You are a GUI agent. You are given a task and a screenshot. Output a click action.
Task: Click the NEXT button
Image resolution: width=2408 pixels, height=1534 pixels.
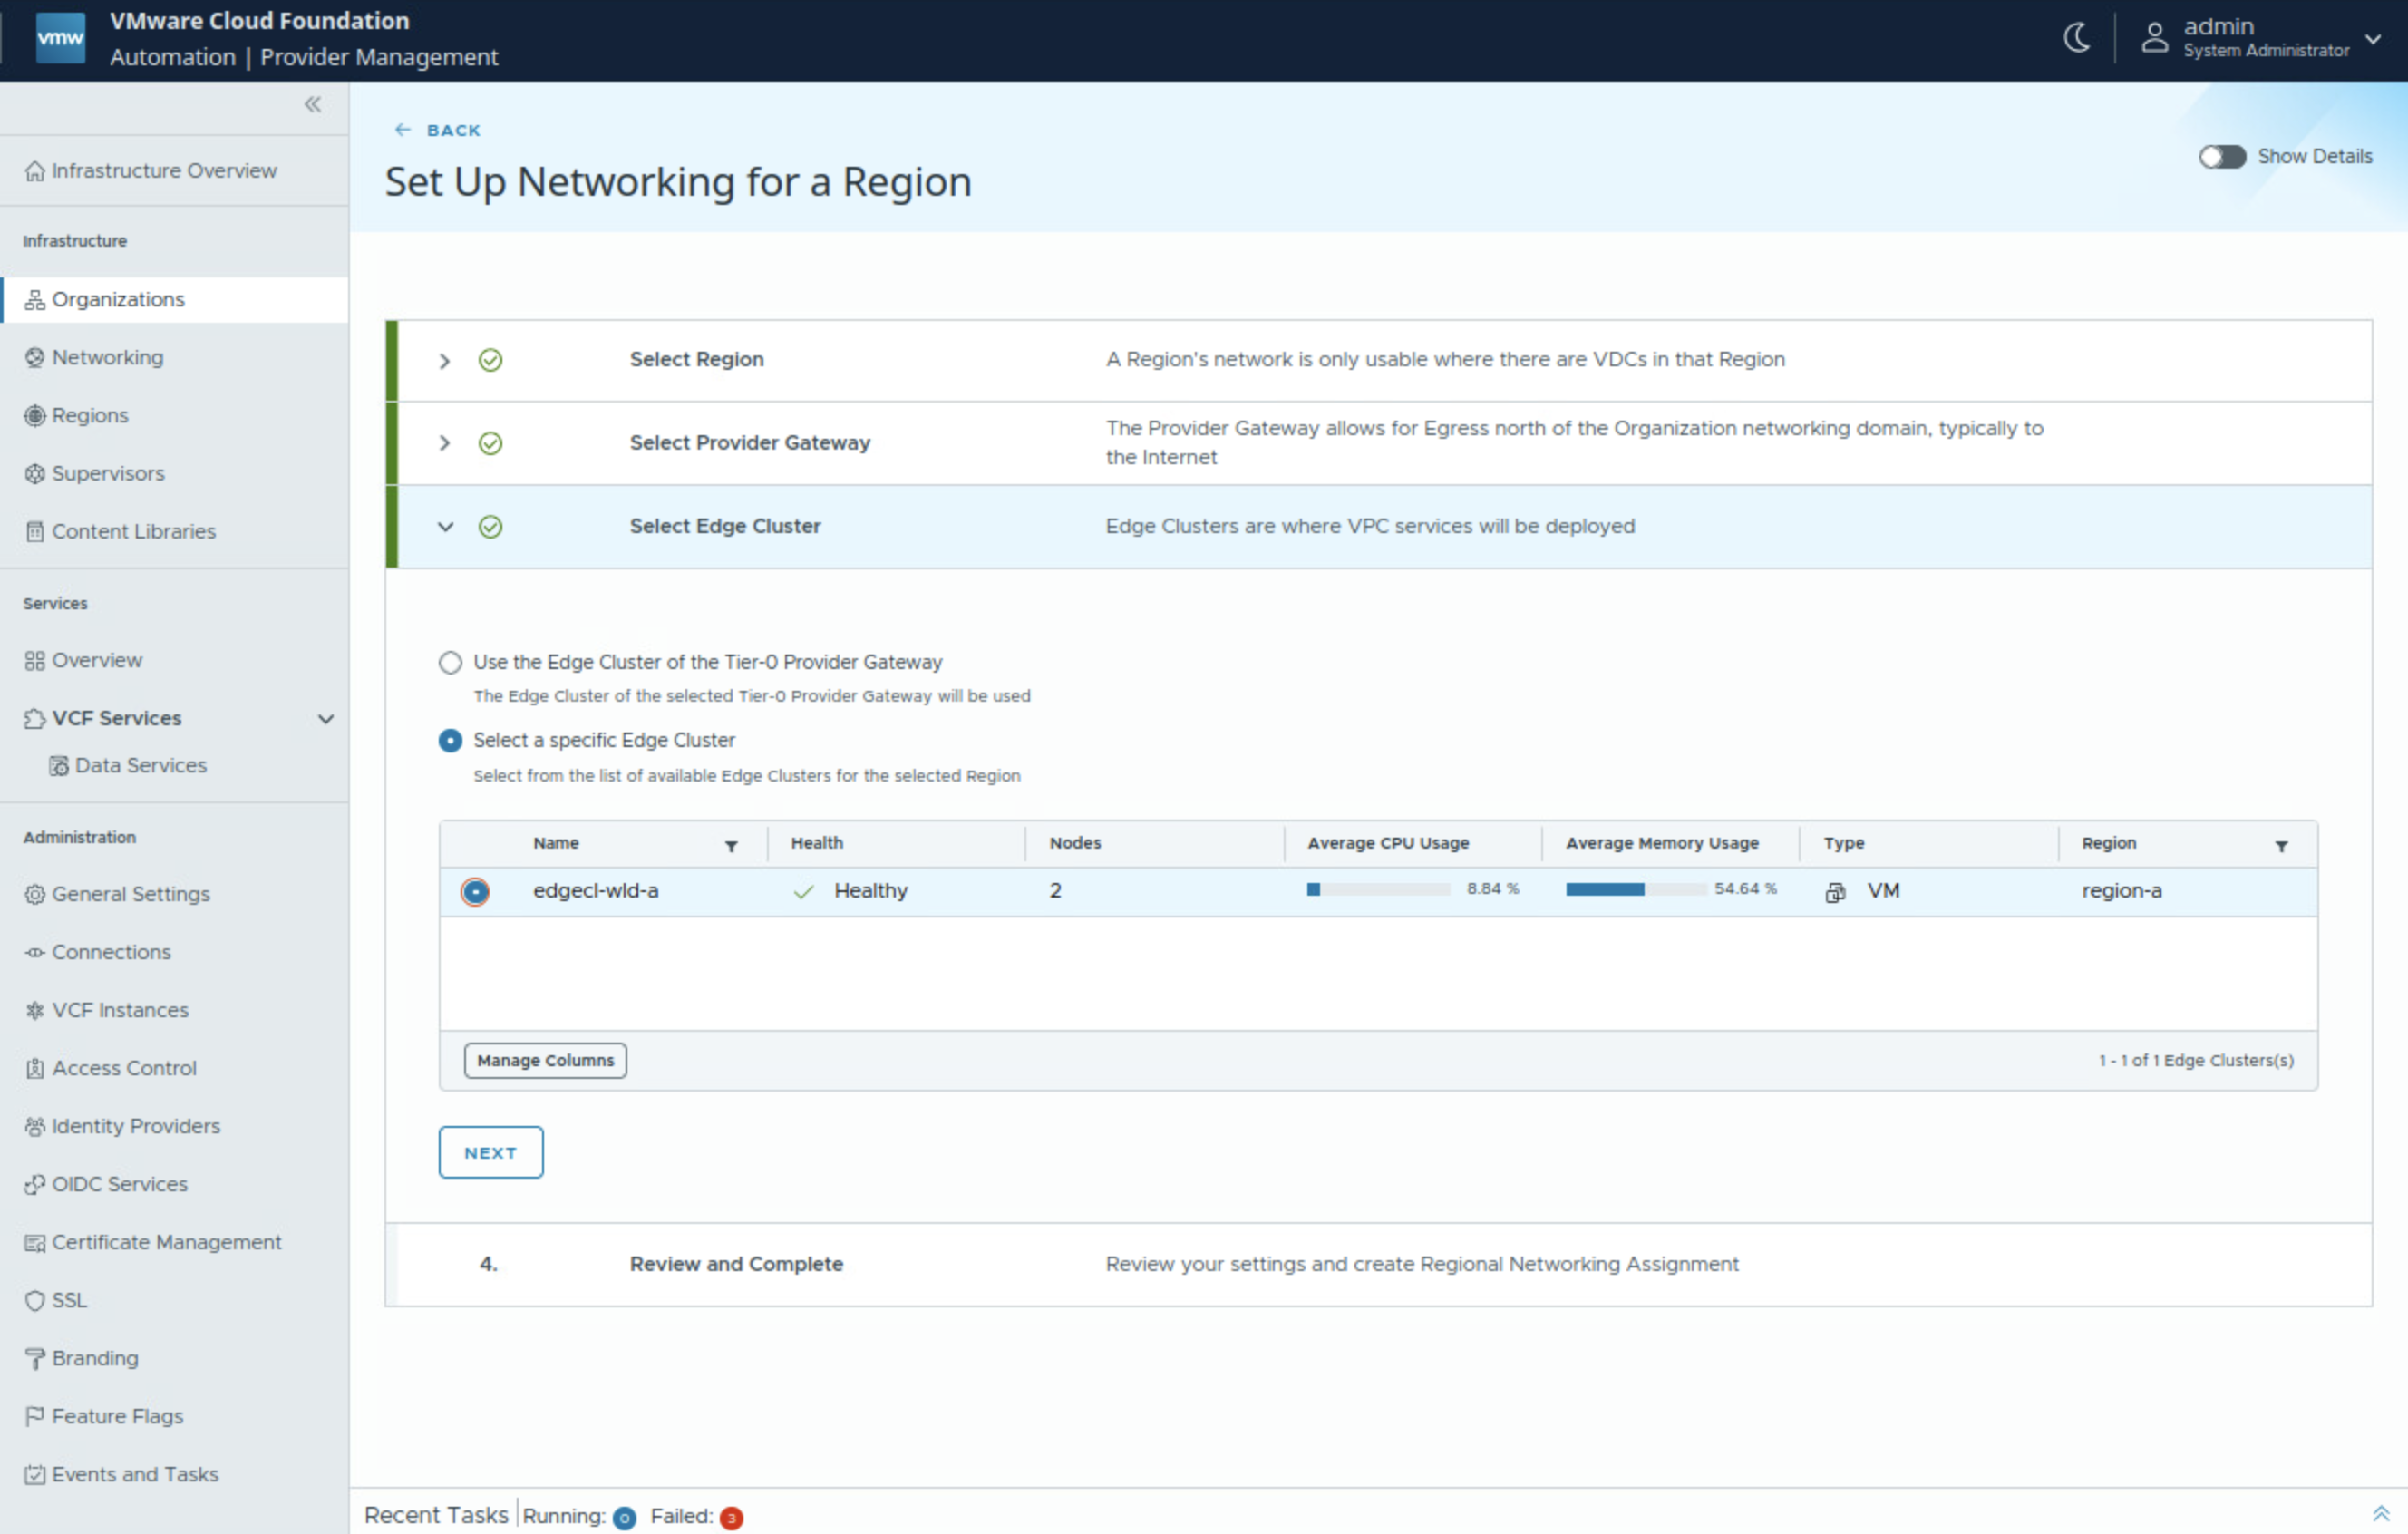coord(490,1152)
